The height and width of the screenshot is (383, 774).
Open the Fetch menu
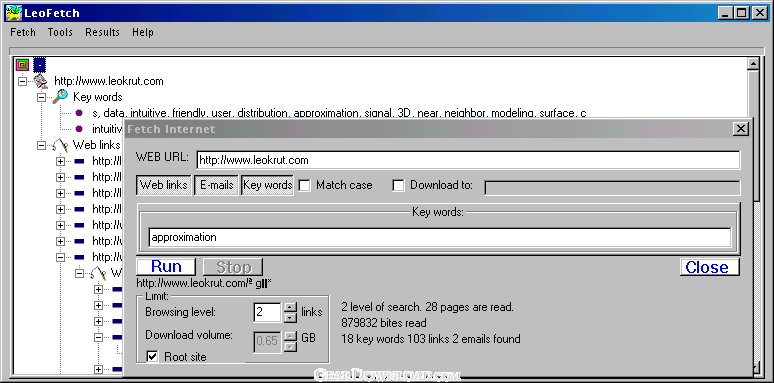pos(23,32)
